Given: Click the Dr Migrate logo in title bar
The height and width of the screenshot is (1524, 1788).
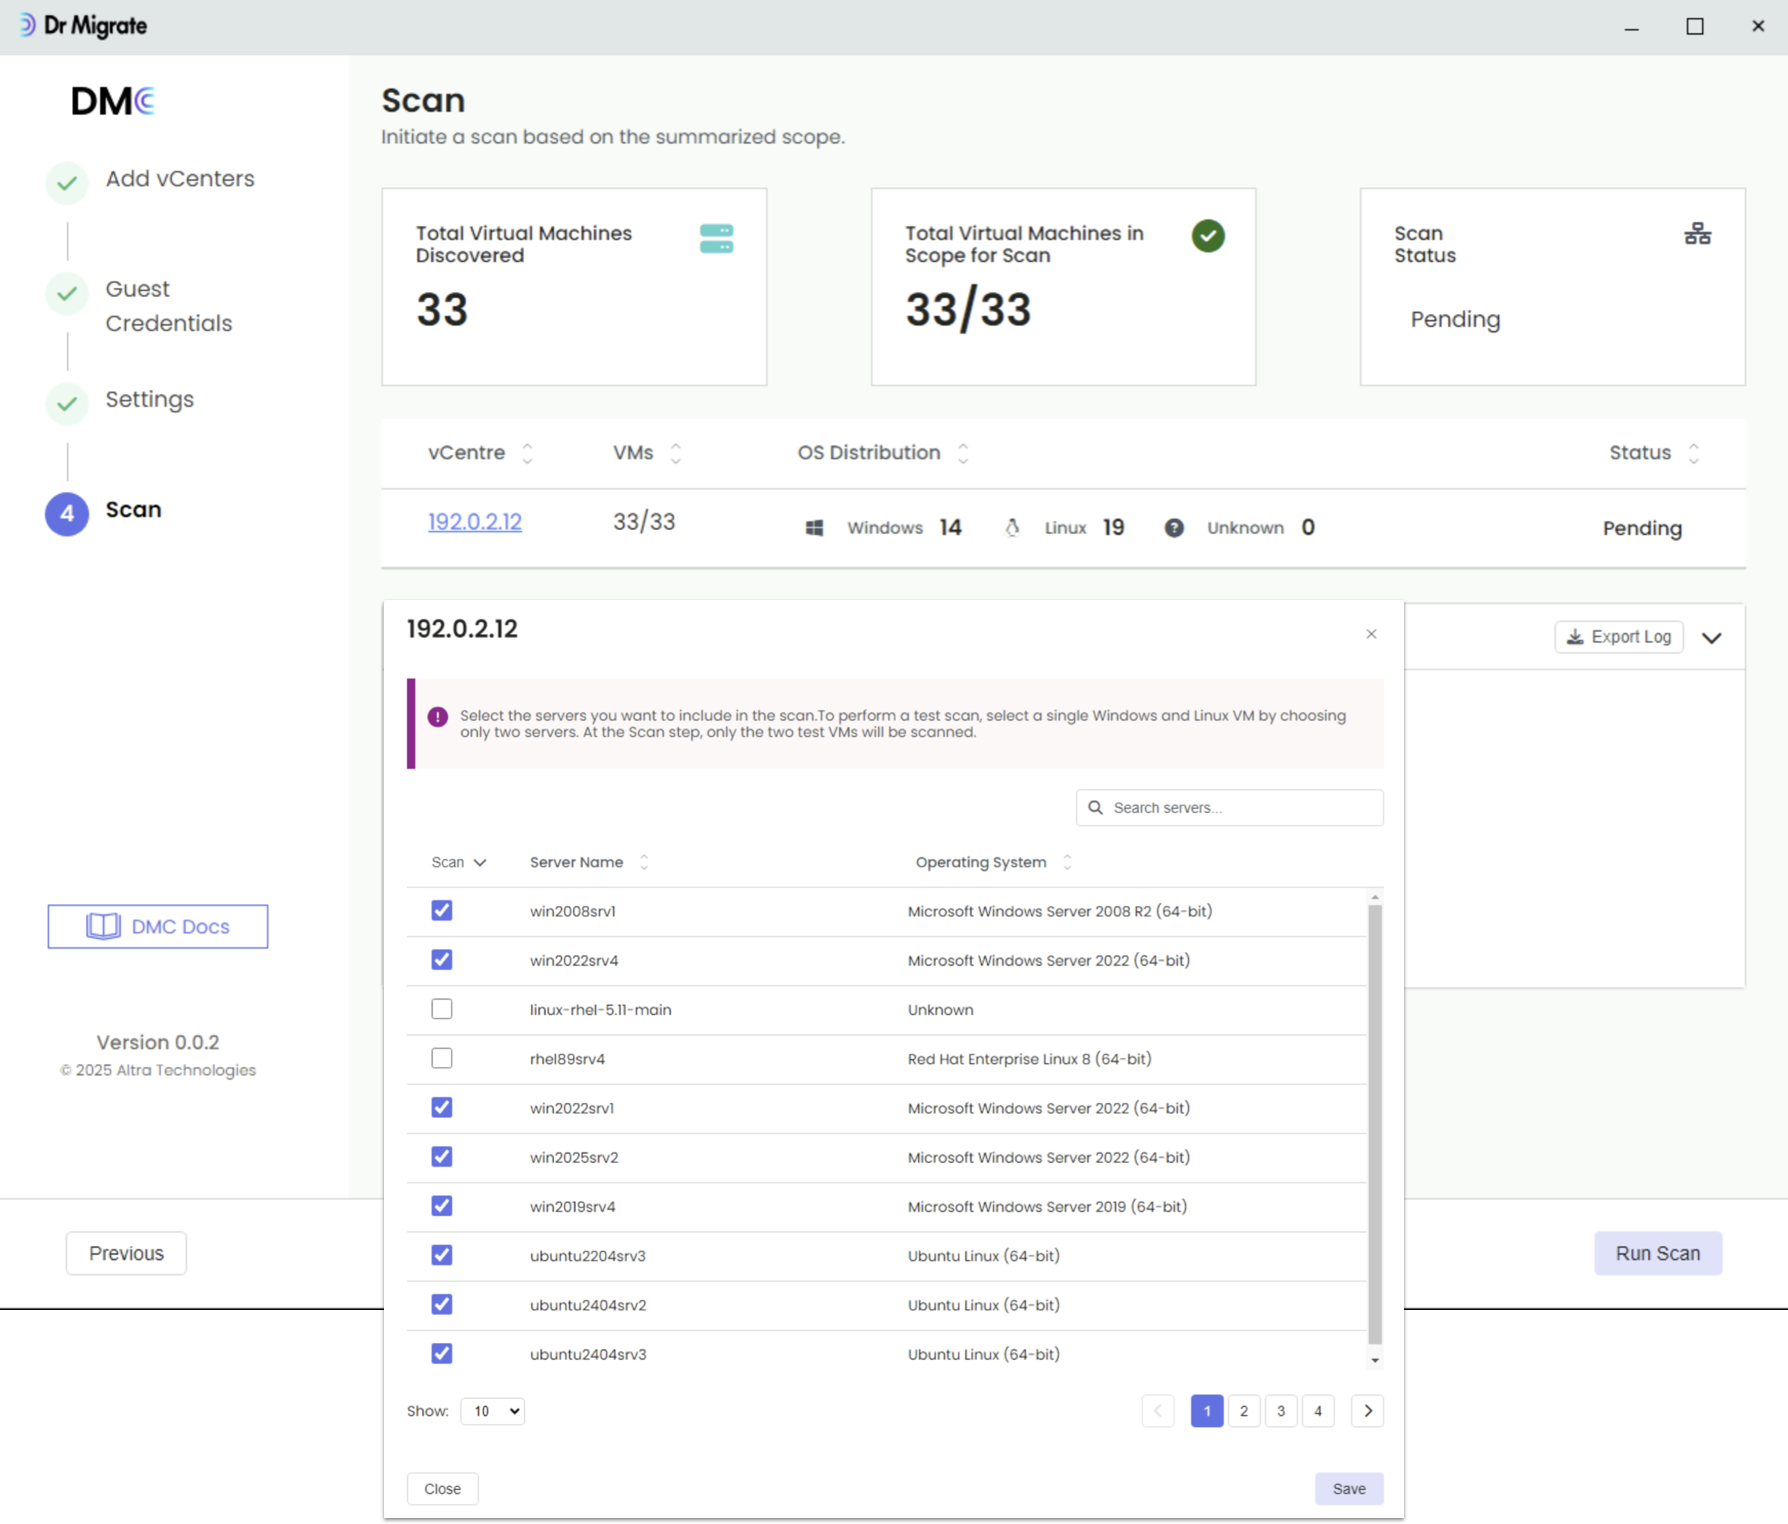Looking at the screenshot, I should tap(82, 26).
